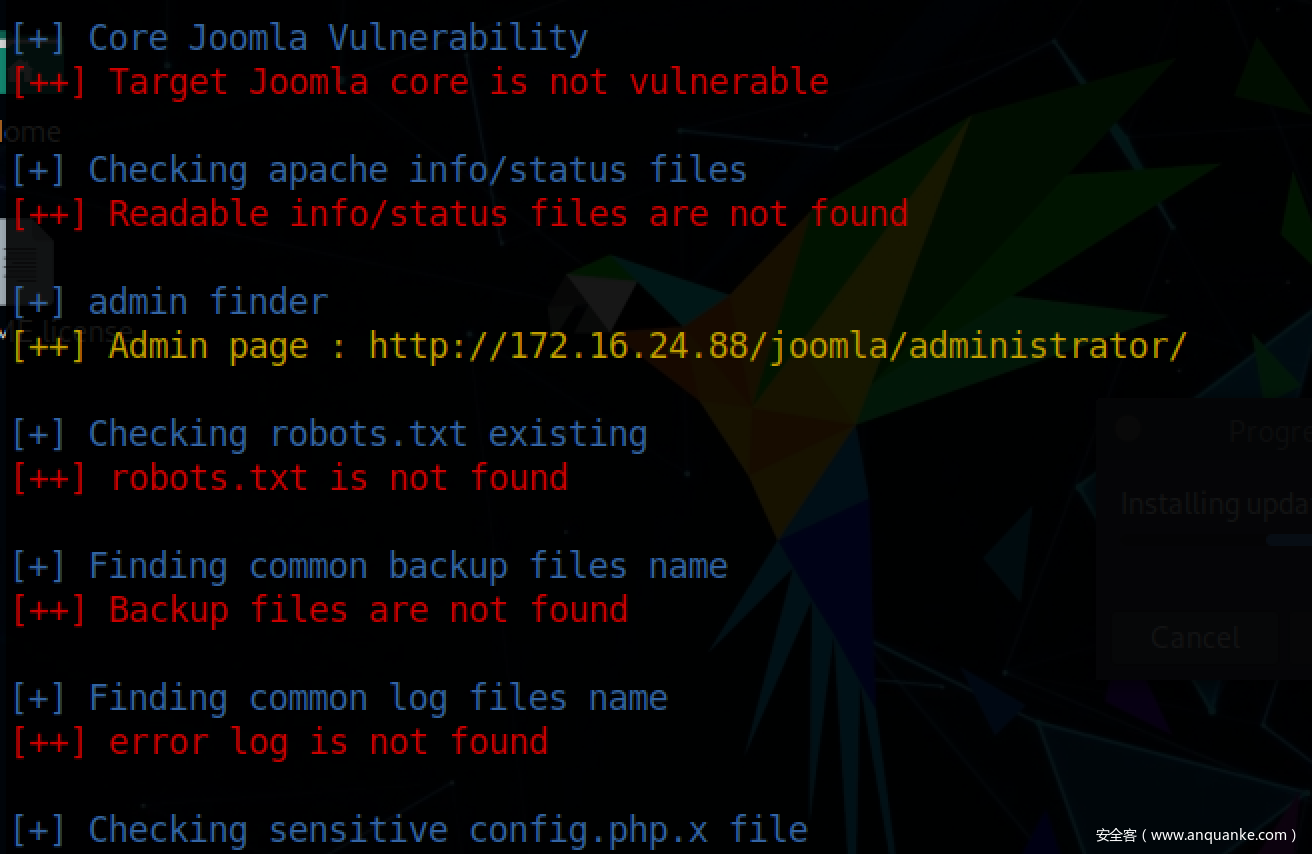The width and height of the screenshot is (1312, 854).
Task: Click the anquanke.com watermark text
Action: 1196,835
